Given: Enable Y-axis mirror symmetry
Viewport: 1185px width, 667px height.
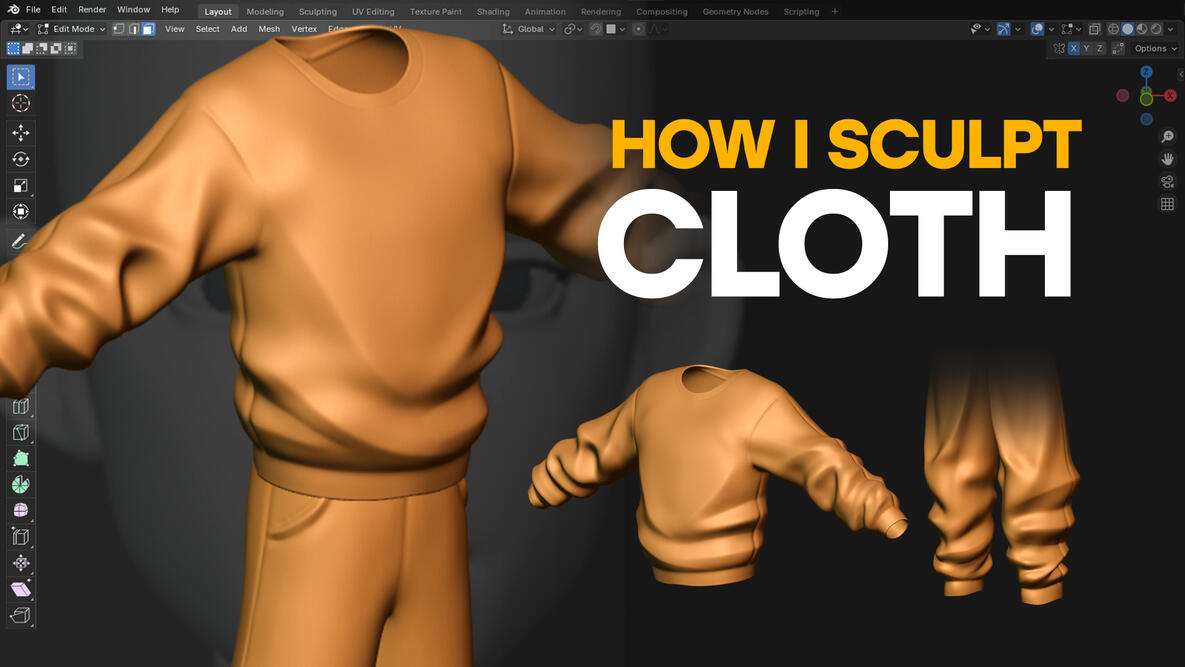Looking at the screenshot, I should tap(1086, 47).
